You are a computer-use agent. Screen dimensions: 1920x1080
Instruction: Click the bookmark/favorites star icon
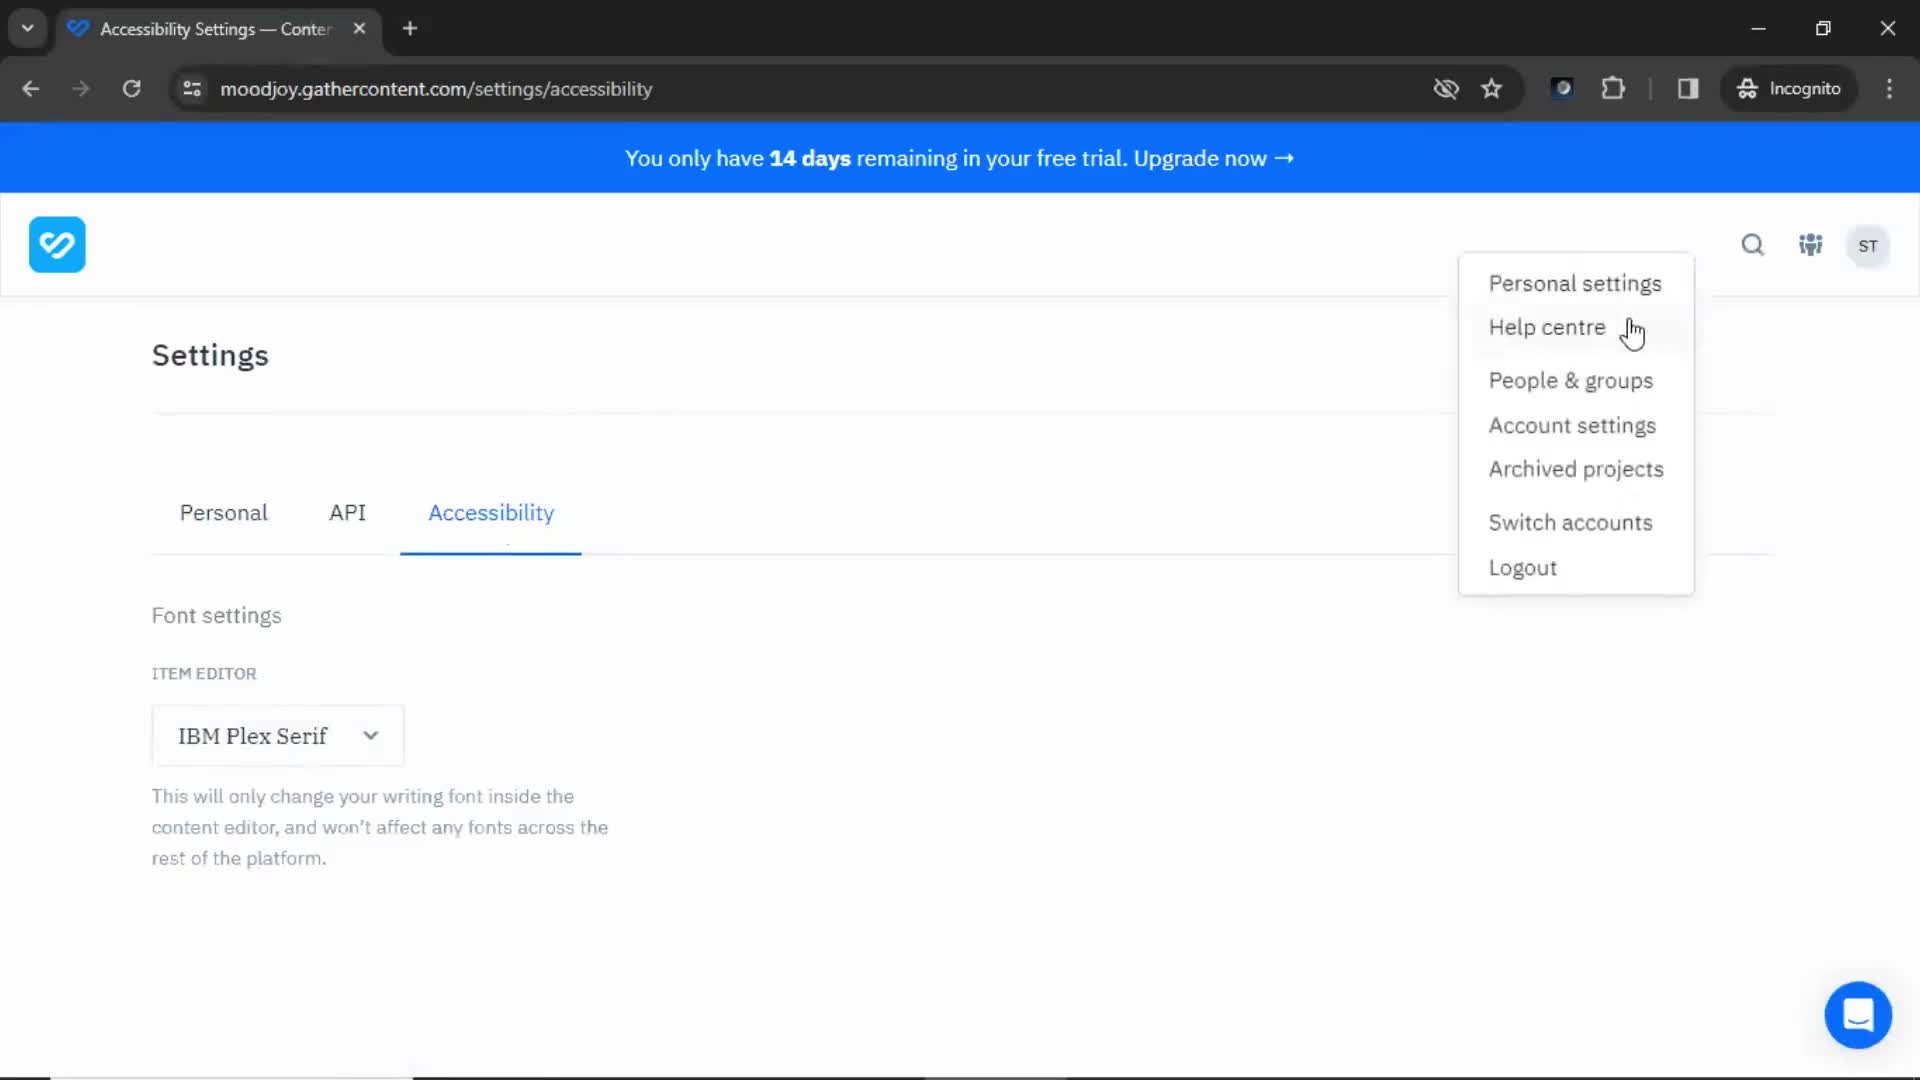pos(1491,88)
